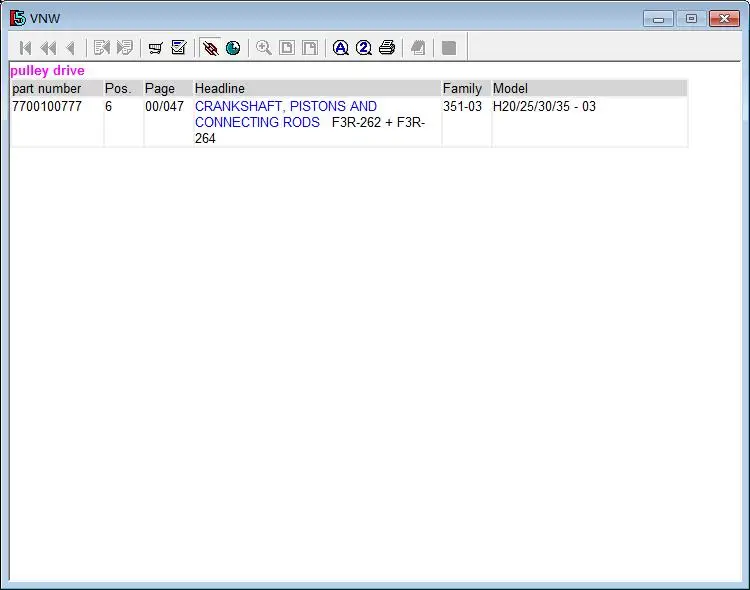Go back one step with the single left arrow
The image size is (750, 590).
(x=71, y=48)
